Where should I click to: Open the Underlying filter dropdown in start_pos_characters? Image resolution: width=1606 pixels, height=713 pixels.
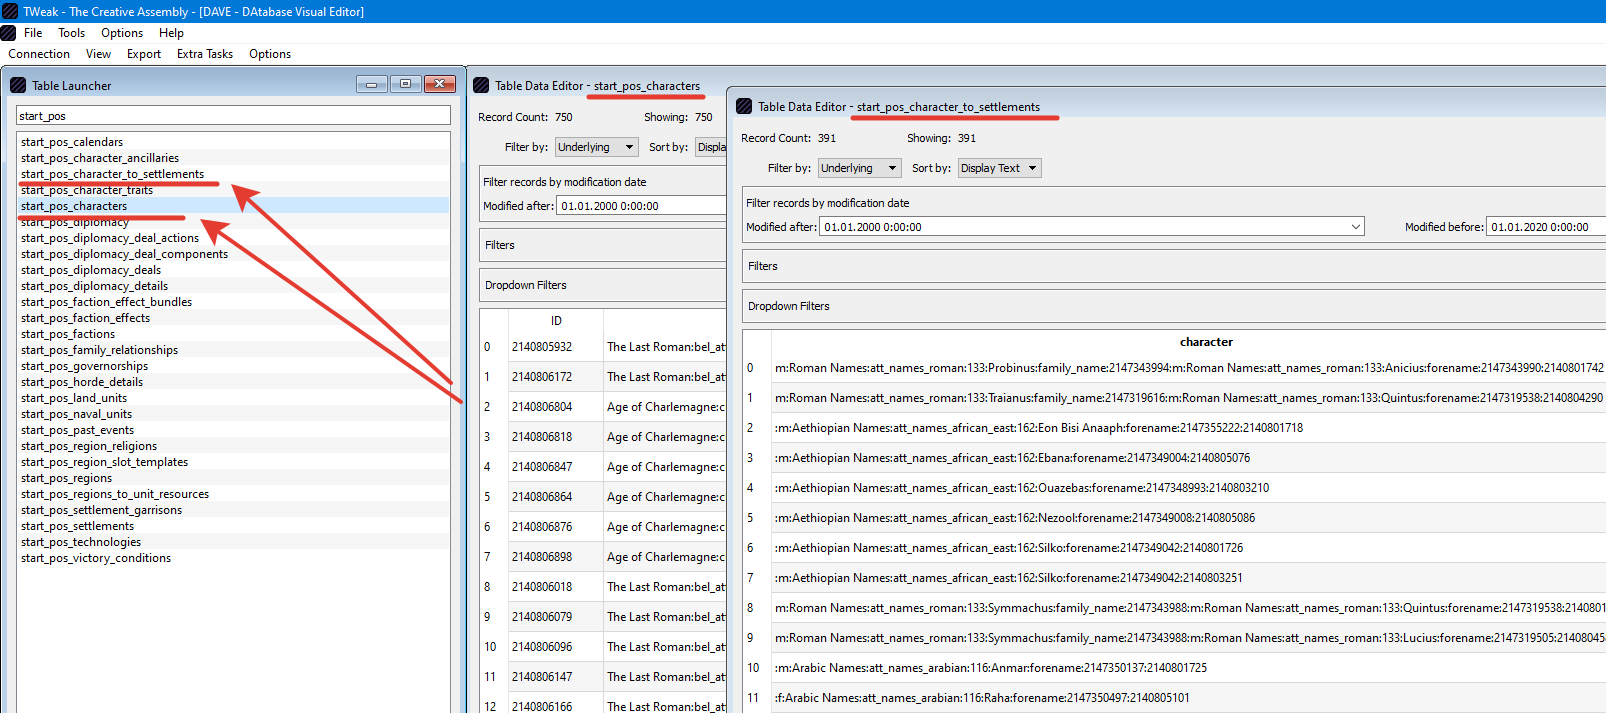click(x=597, y=147)
